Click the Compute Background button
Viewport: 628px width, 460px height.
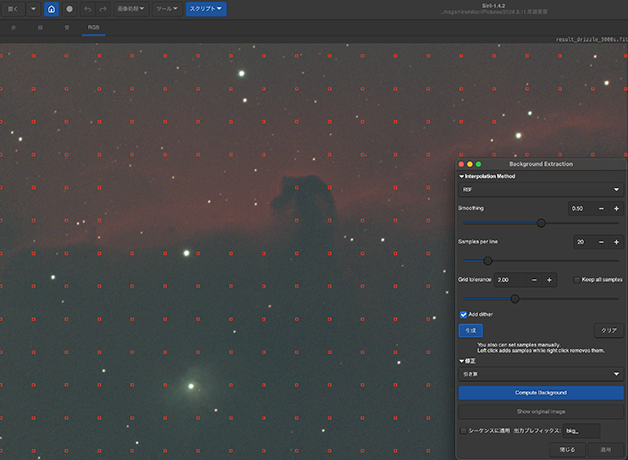coord(540,393)
